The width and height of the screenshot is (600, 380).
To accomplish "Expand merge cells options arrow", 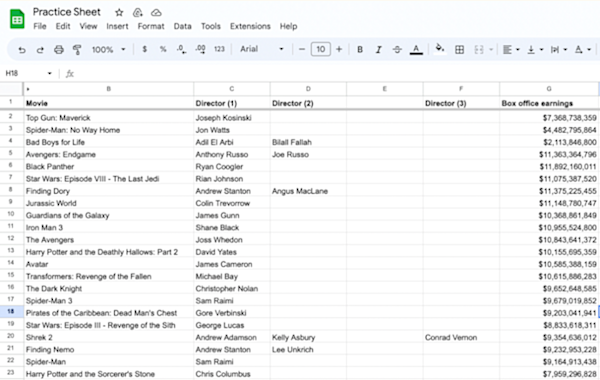I will click(491, 49).
